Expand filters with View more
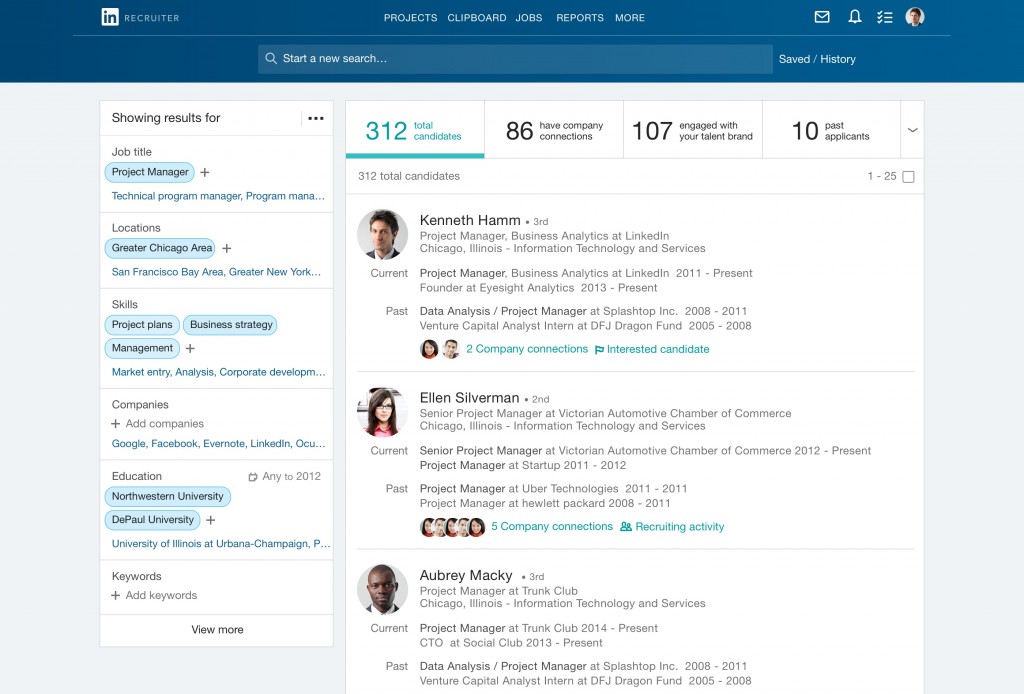The image size is (1024, 694). pos(217,629)
